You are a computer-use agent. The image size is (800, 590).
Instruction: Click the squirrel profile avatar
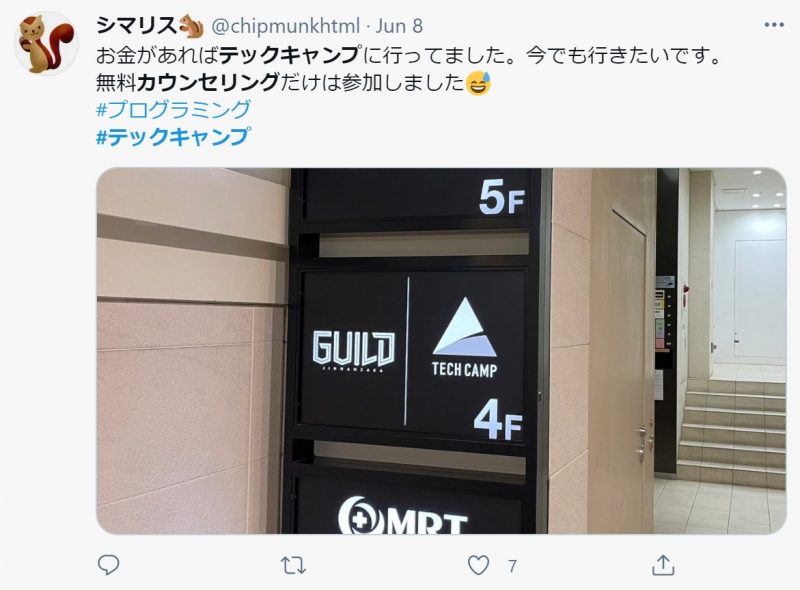(46, 44)
